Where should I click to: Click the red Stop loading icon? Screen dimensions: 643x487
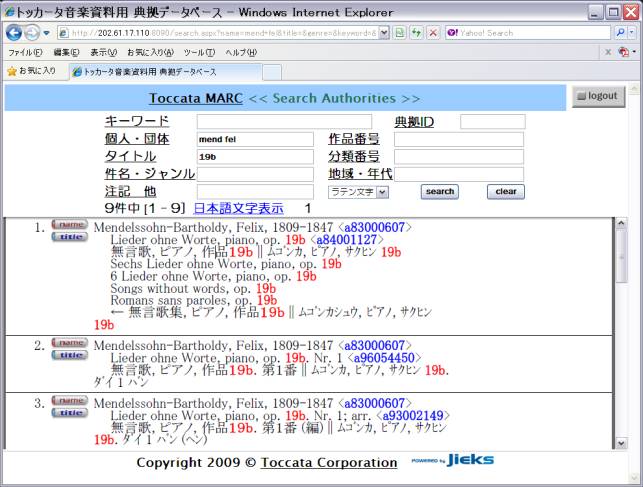[x=433, y=33]
